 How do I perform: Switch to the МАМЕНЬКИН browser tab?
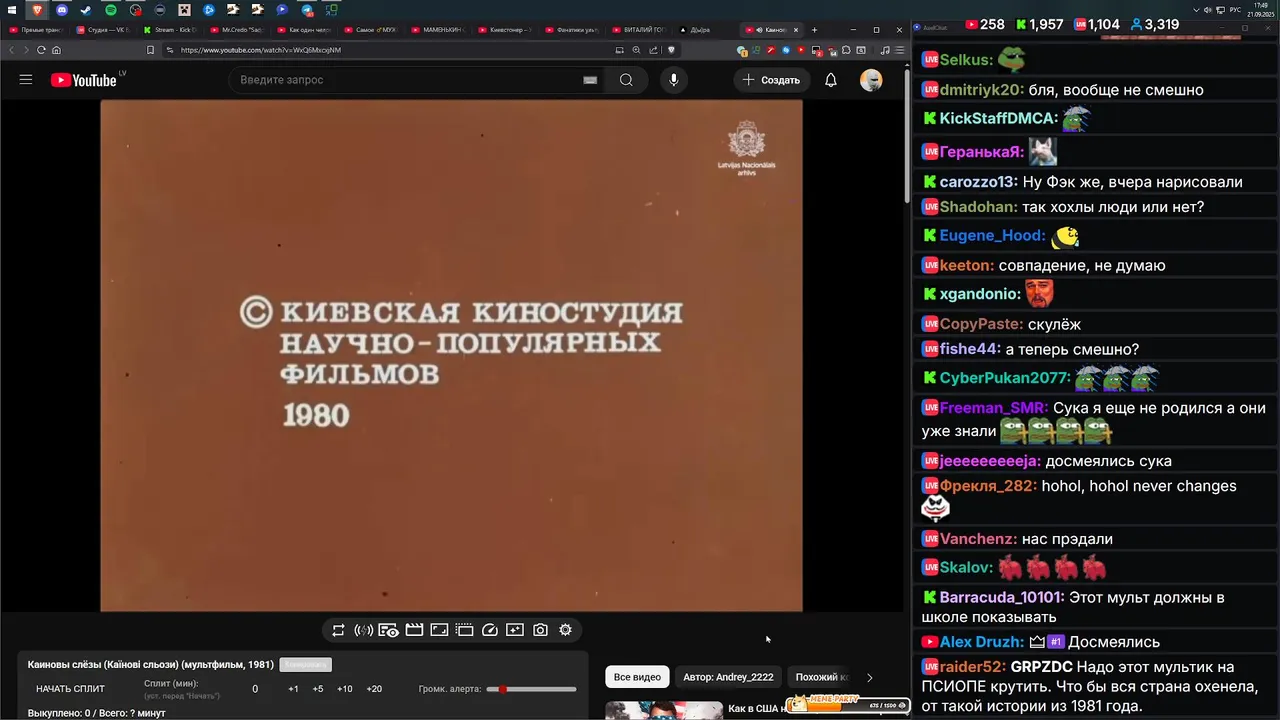tap(440, 30)
